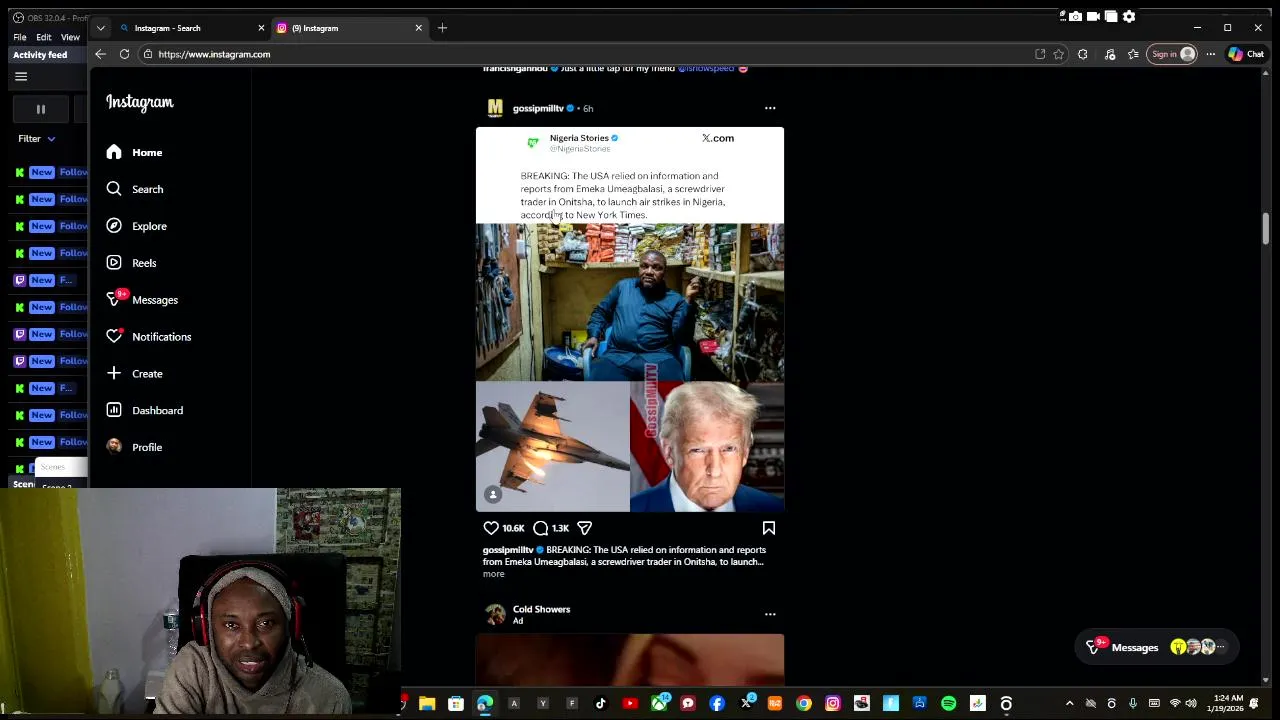The height and width of the screenshot is (720, 1280).
Task: Like the gossipmilltv post with the heart icon
Action: point(491,528)
